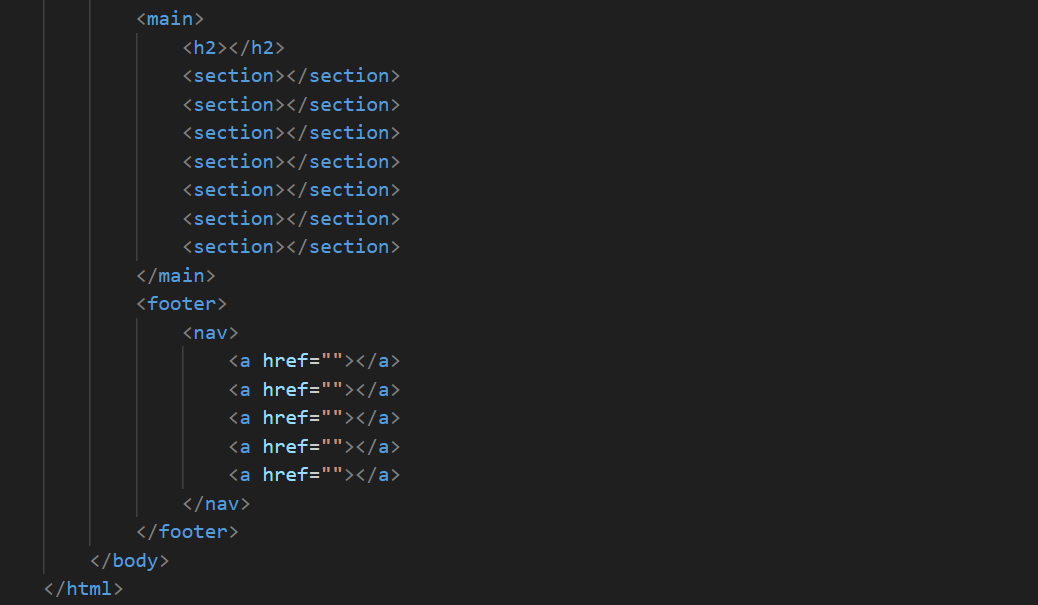Click the closing nav tag
The image size is (1038, 605).
pos(217,504)
